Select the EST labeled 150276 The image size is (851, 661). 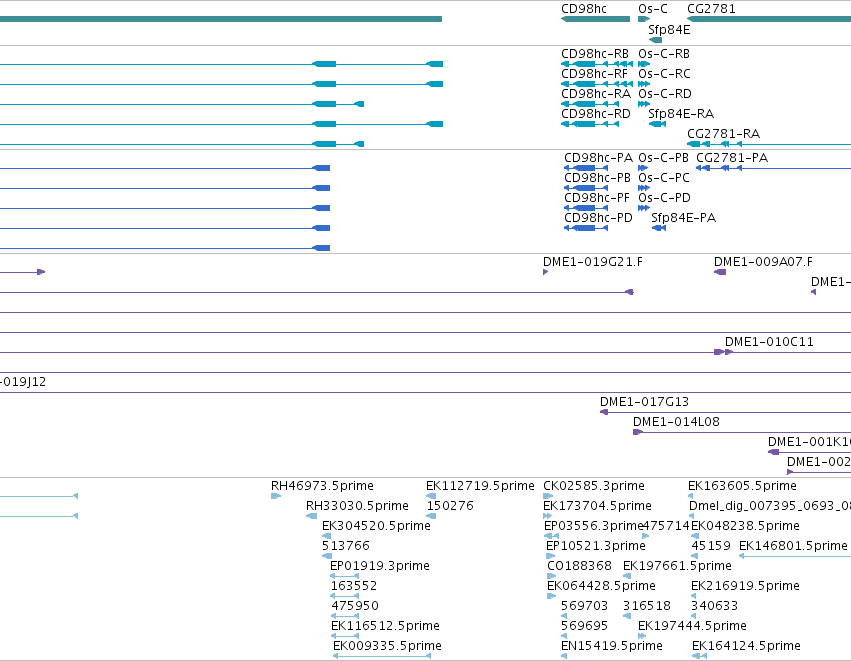(450, 506)
